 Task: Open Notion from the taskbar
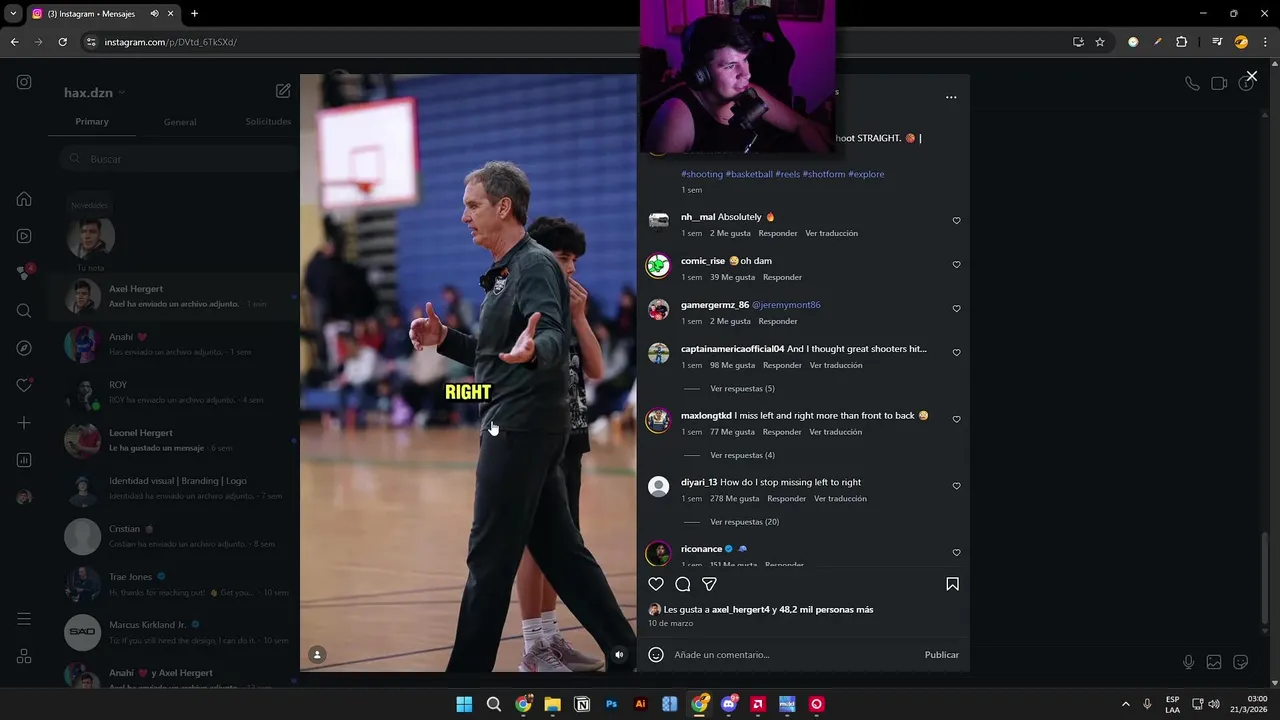[x=582, y=704]
